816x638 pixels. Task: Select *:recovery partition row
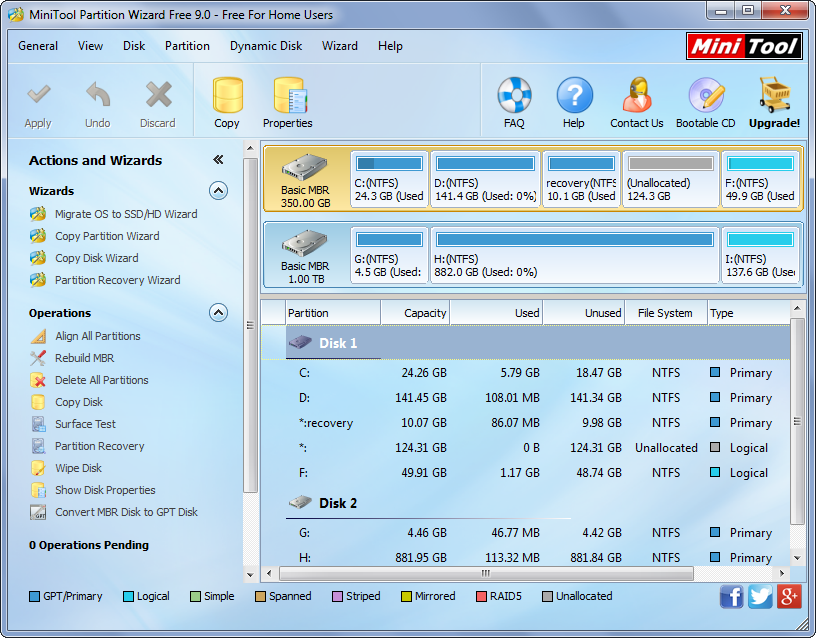click(526, 423)
